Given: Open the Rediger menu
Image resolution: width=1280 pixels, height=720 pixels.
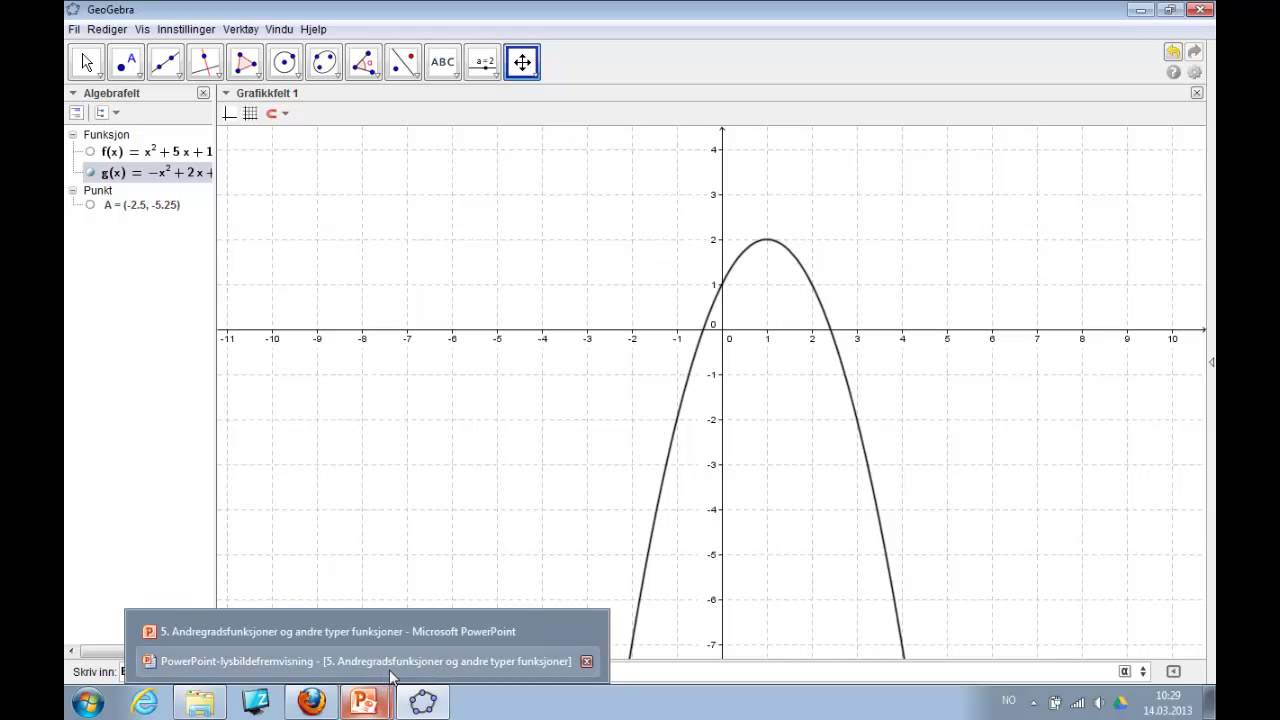Looking at the screenshot, I should (107, 30).
